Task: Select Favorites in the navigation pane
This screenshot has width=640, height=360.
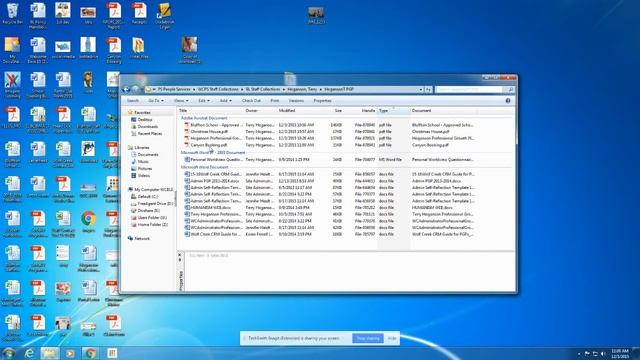Action: 142,112
